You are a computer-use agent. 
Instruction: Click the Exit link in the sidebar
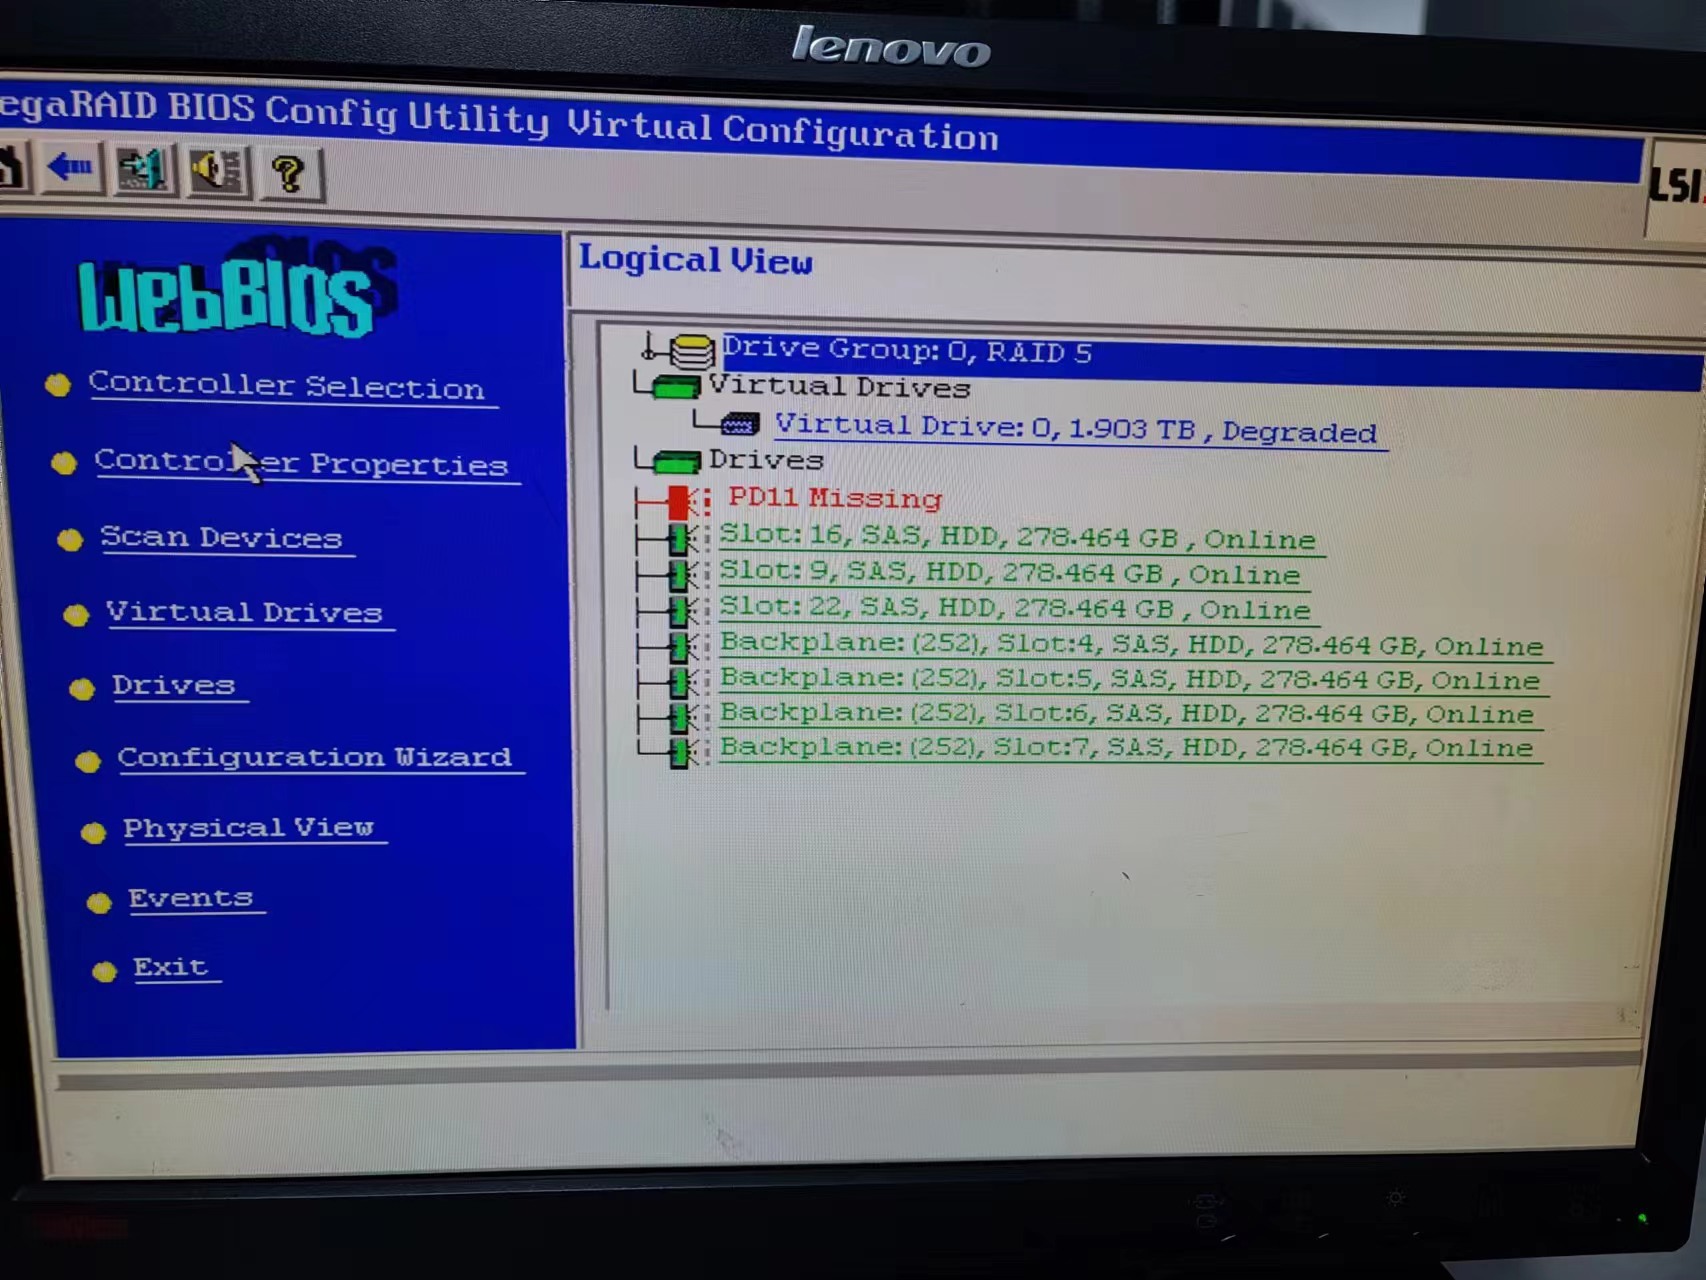pos(171,967)
